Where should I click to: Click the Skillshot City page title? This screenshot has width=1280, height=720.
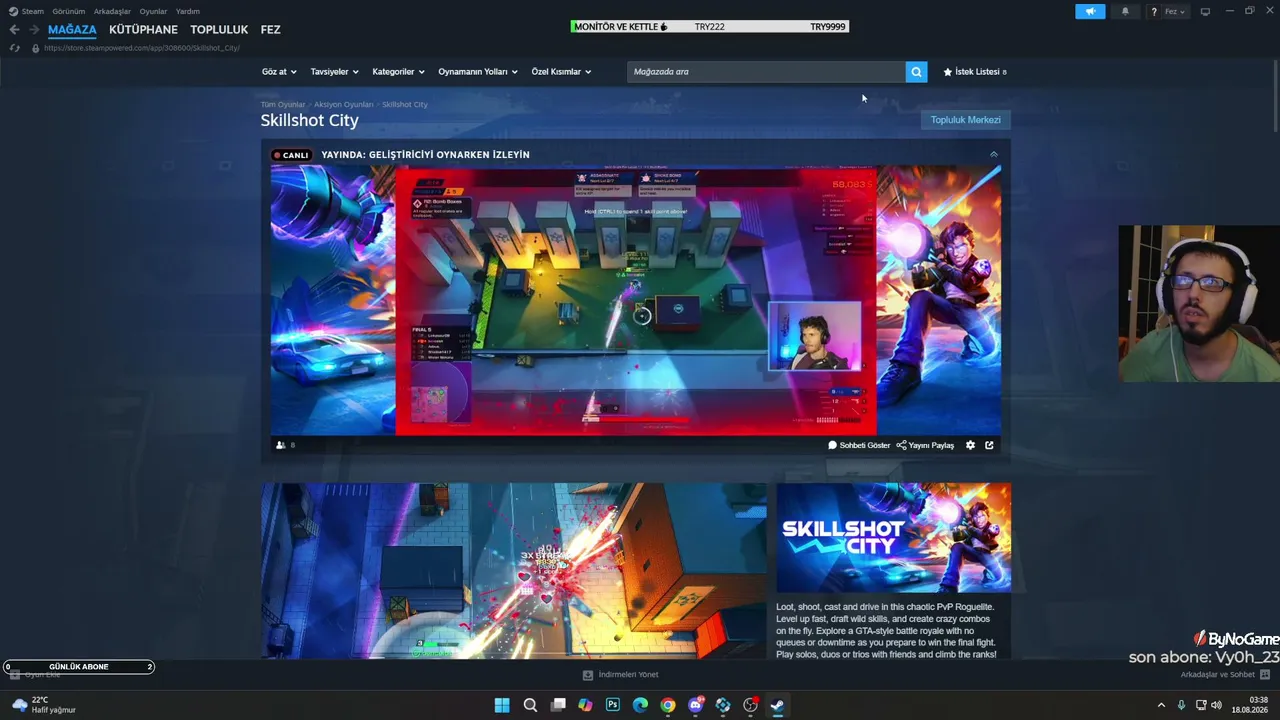(x=310, y=120)
